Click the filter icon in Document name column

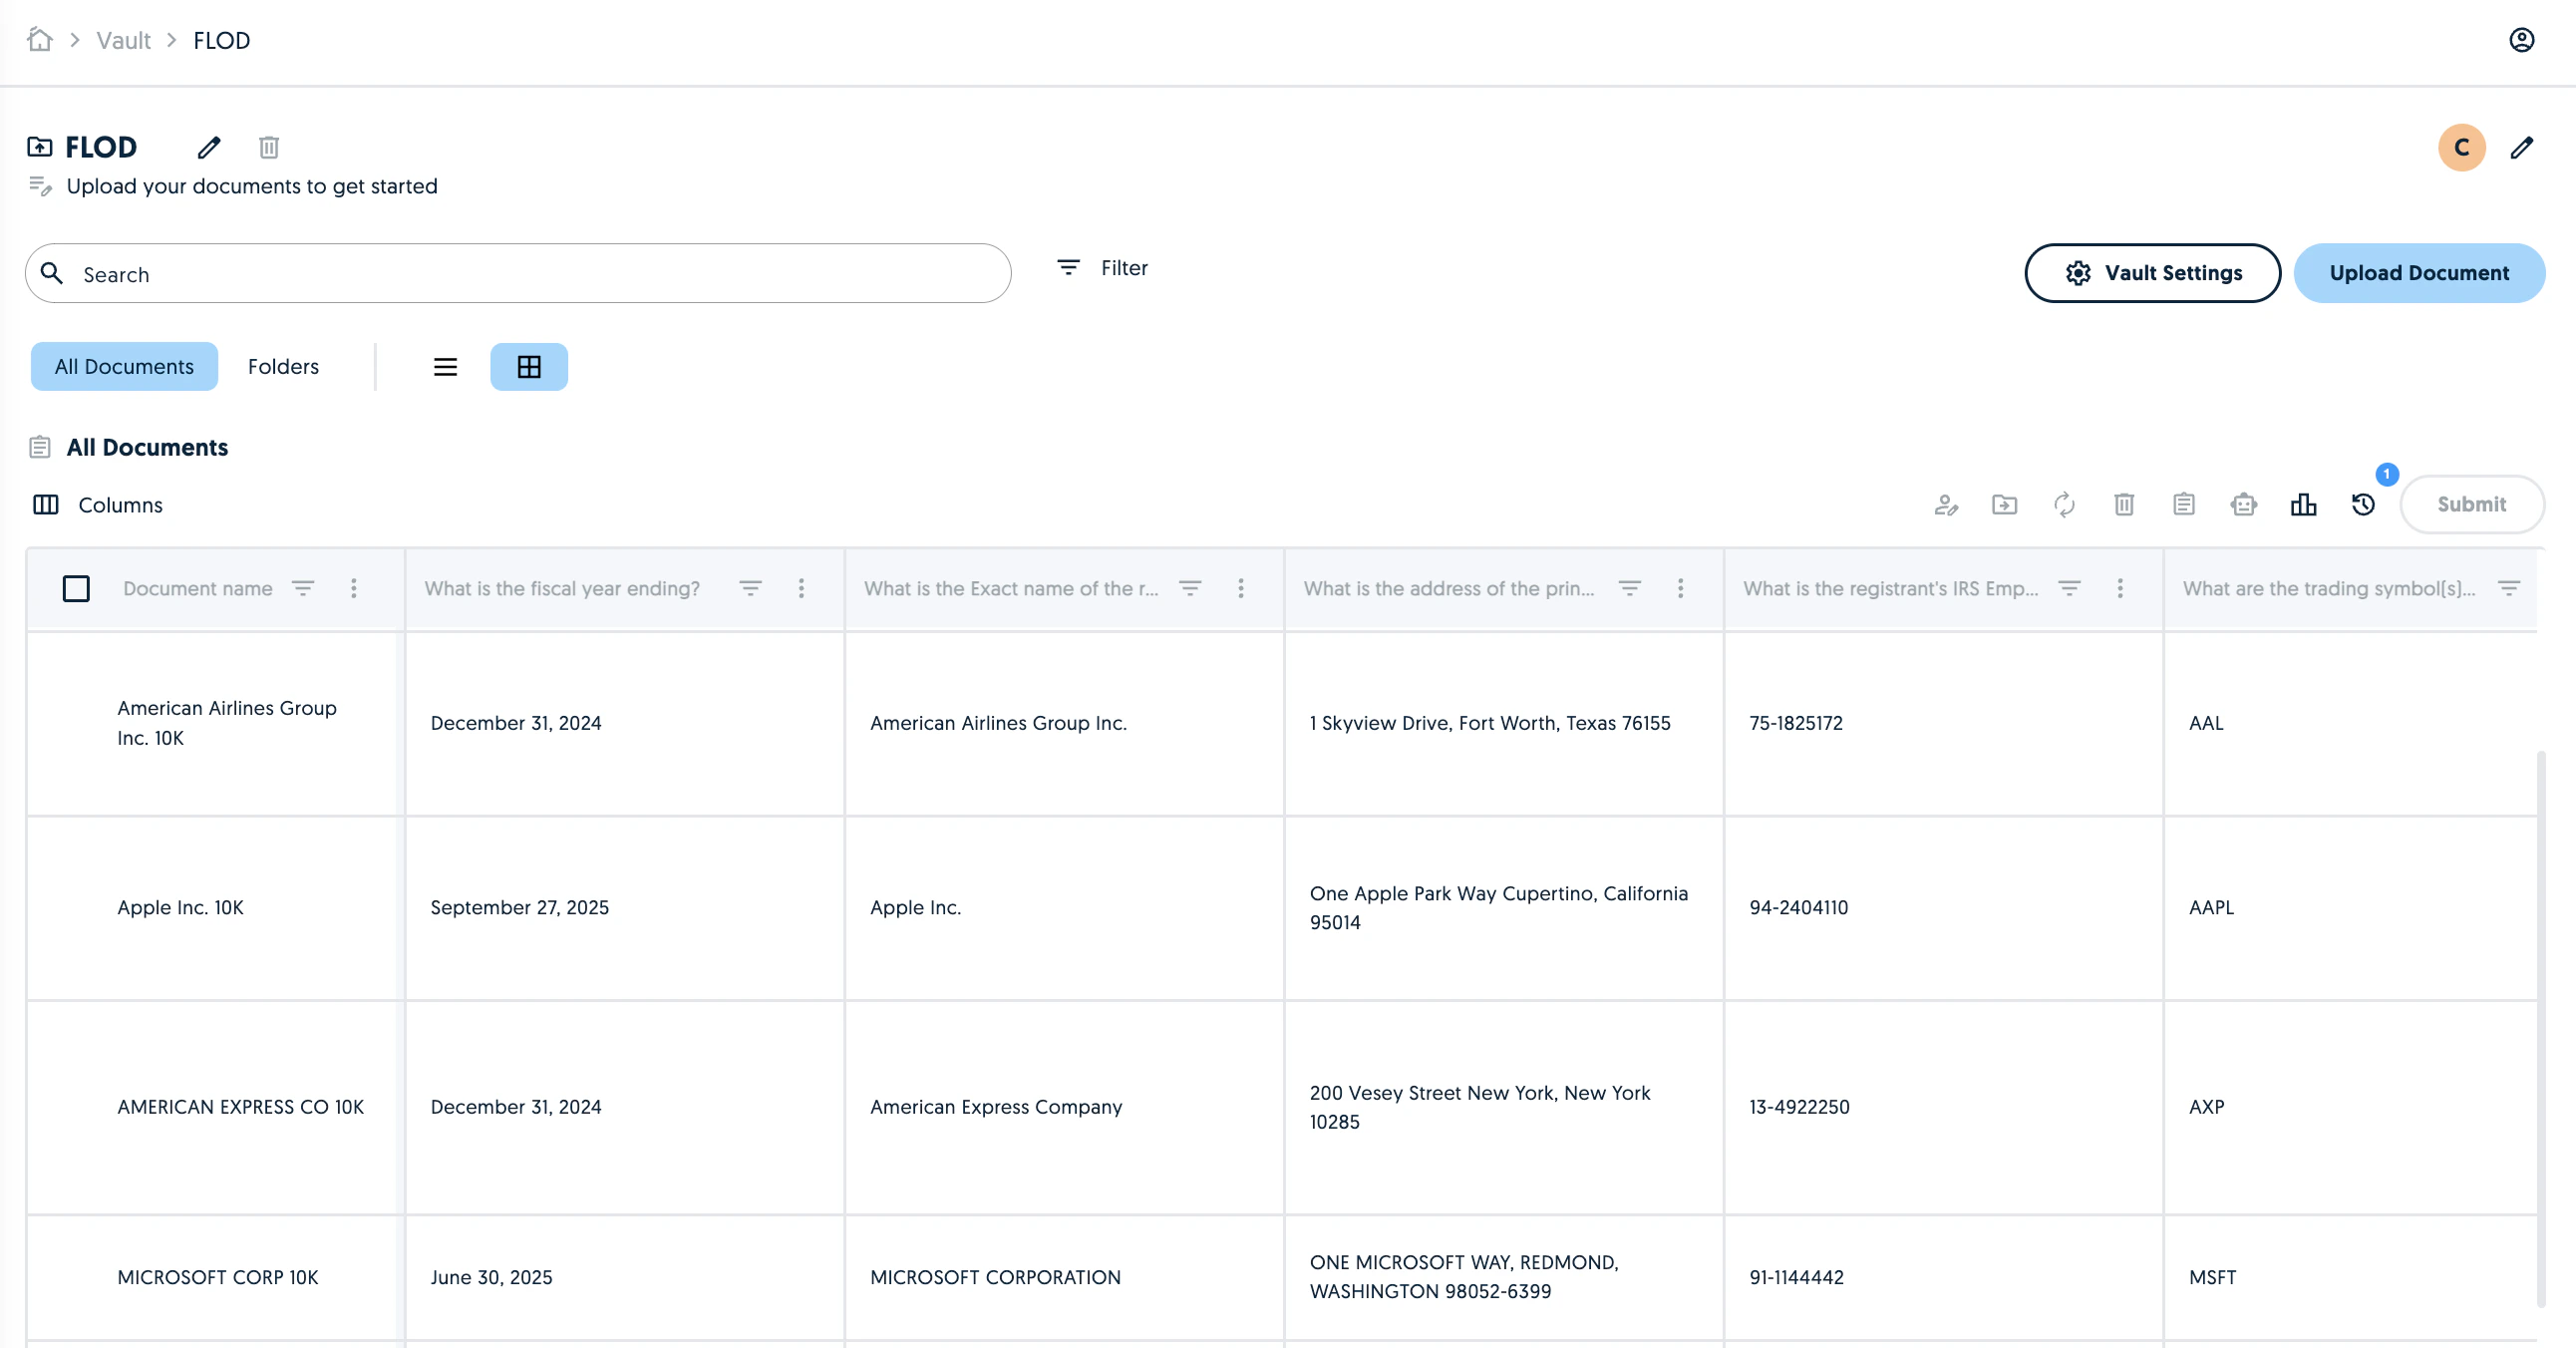(303, 588)
